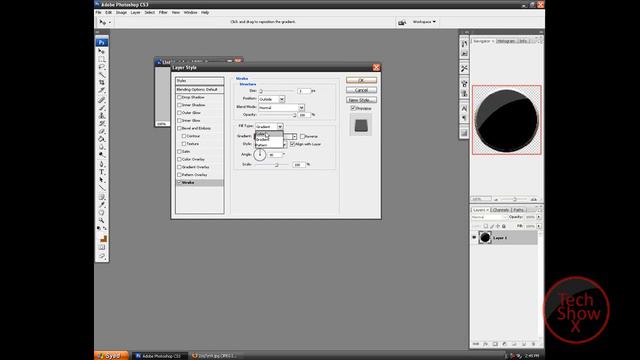Select the Rectangular Marquee tool
Viewport: 640px width, 360px height.
point(102,59)
